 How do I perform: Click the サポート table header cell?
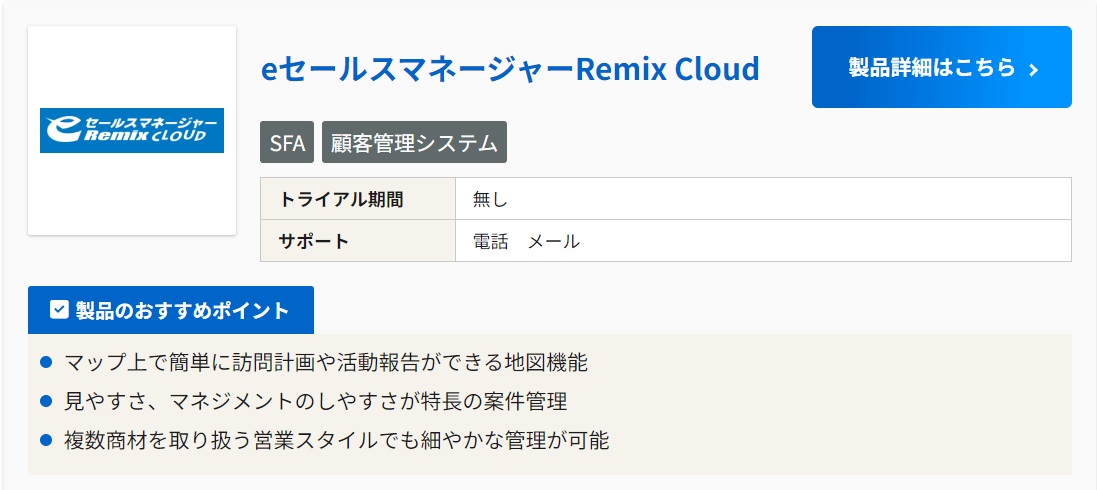(358, 241)
